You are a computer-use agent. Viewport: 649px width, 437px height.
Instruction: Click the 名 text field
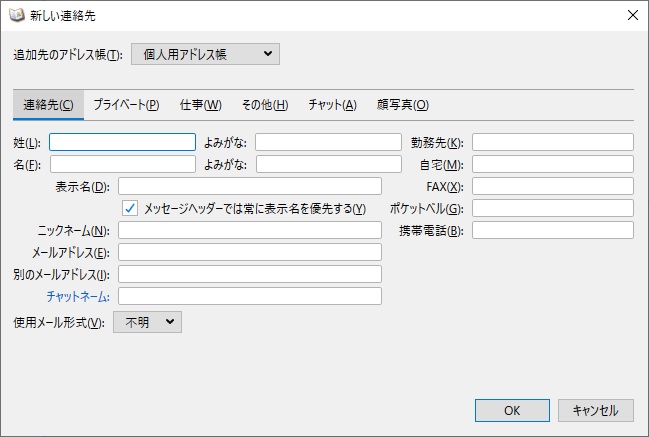pyautogui.click(x=122, y=164)
